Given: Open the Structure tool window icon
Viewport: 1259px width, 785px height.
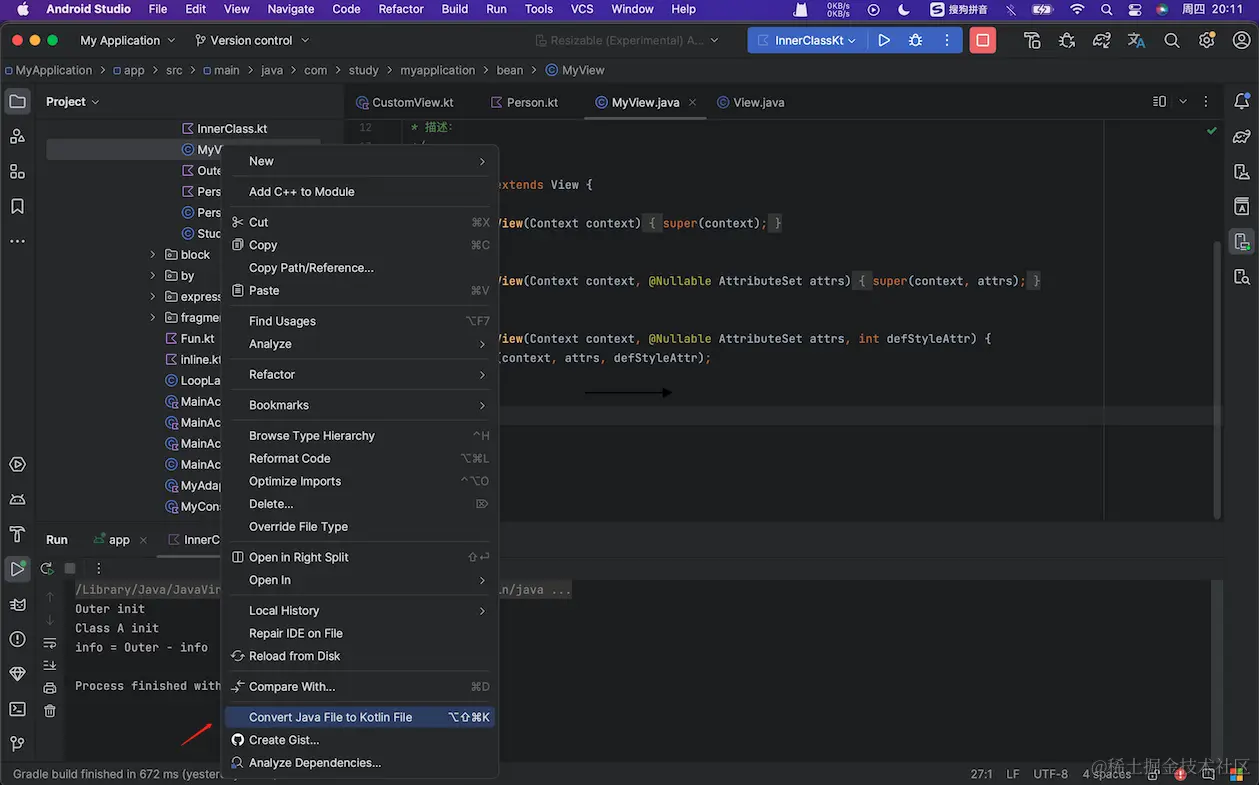Looking at the screenshot, I should tap(17, 171).
